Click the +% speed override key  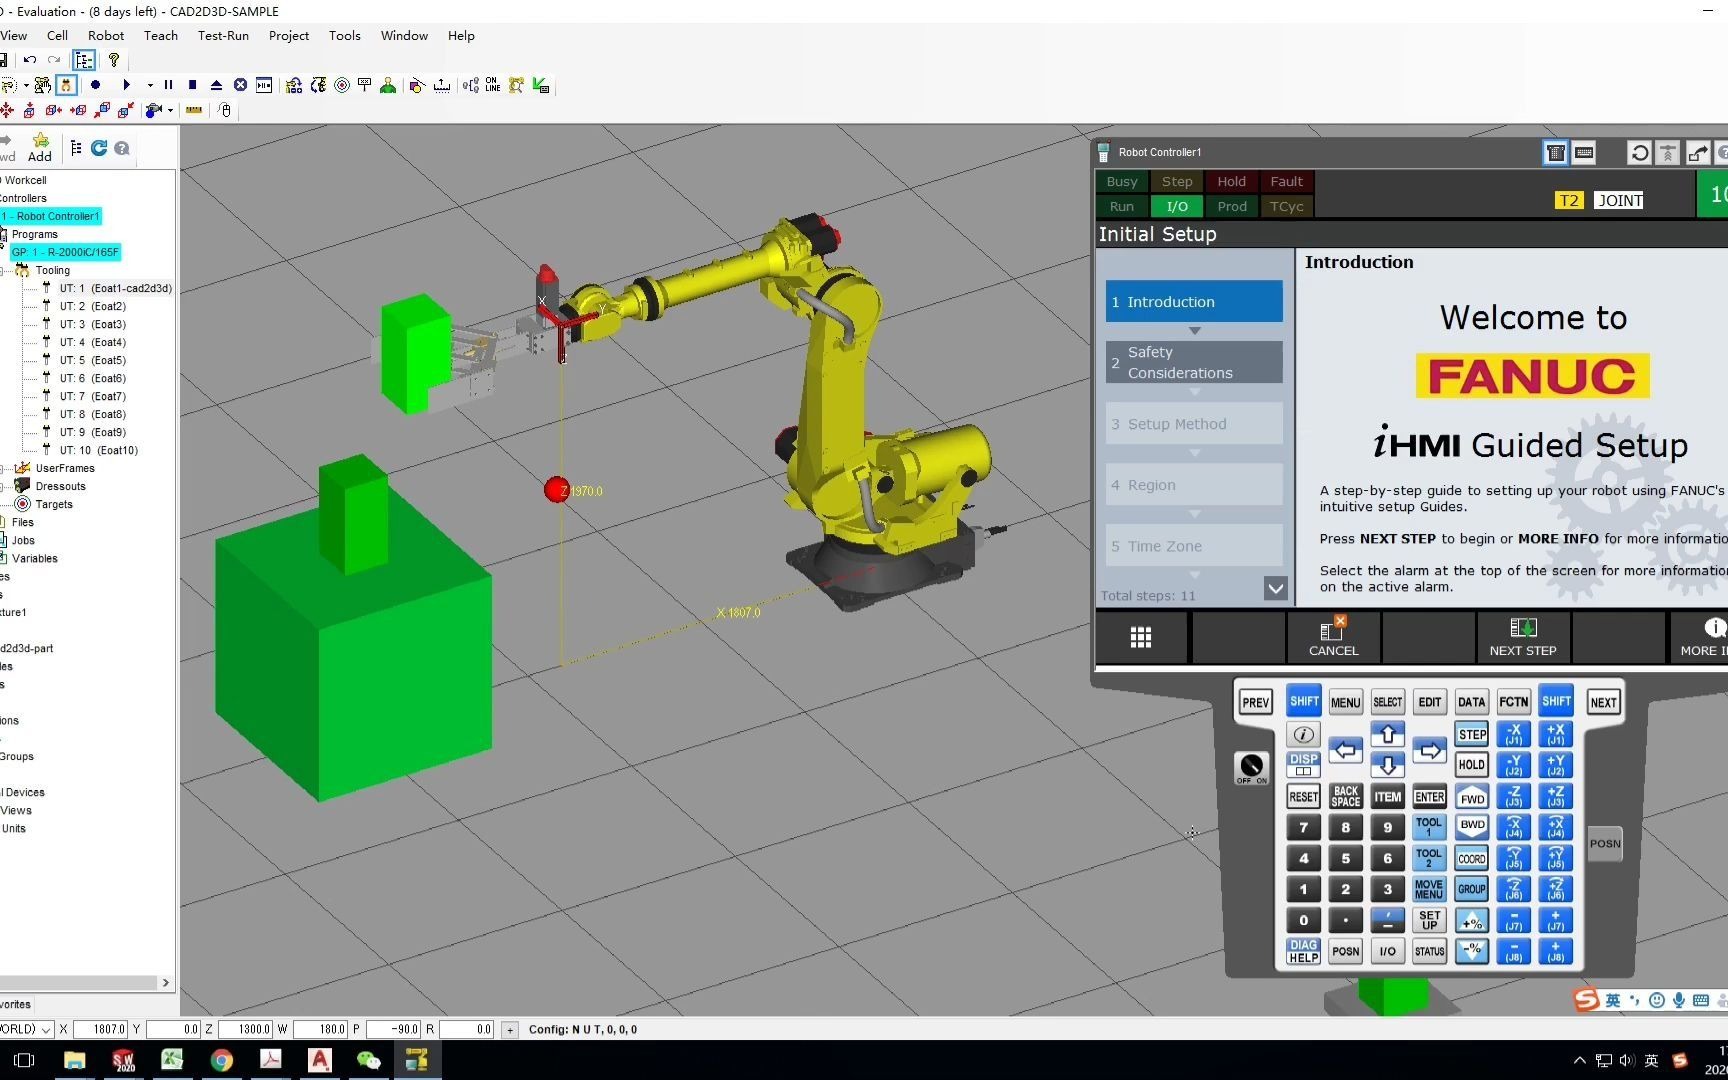pyautogui.click(x=1472, y=921)
